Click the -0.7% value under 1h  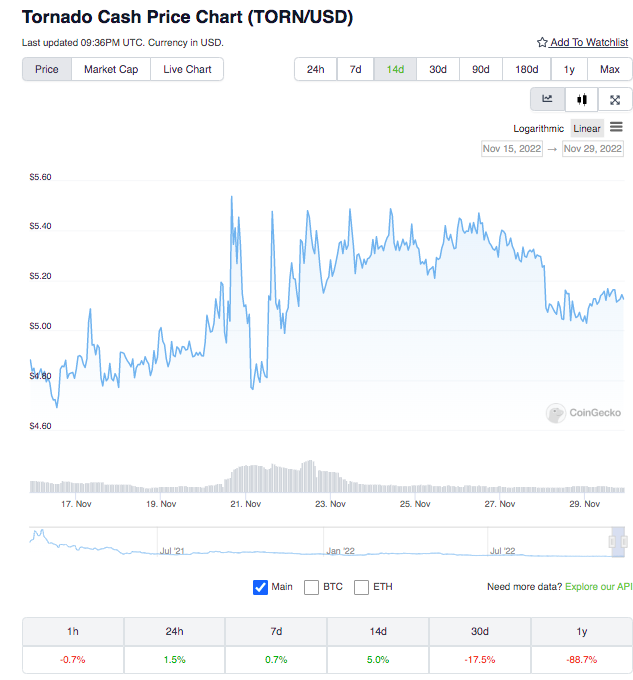(x=73, y=660)
